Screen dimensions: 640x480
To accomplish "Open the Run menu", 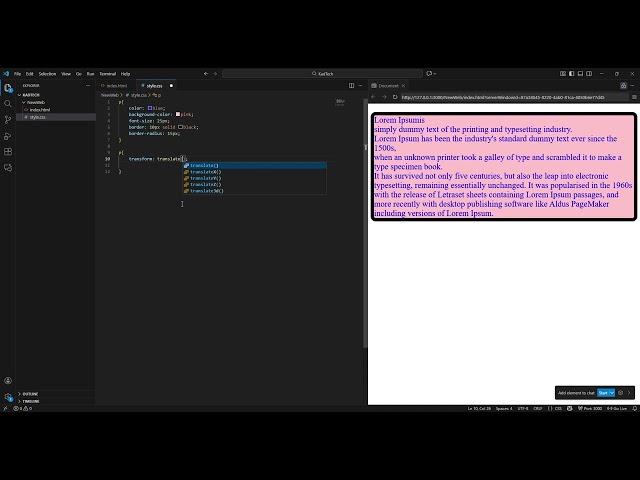I will click(x=90, y=74).
